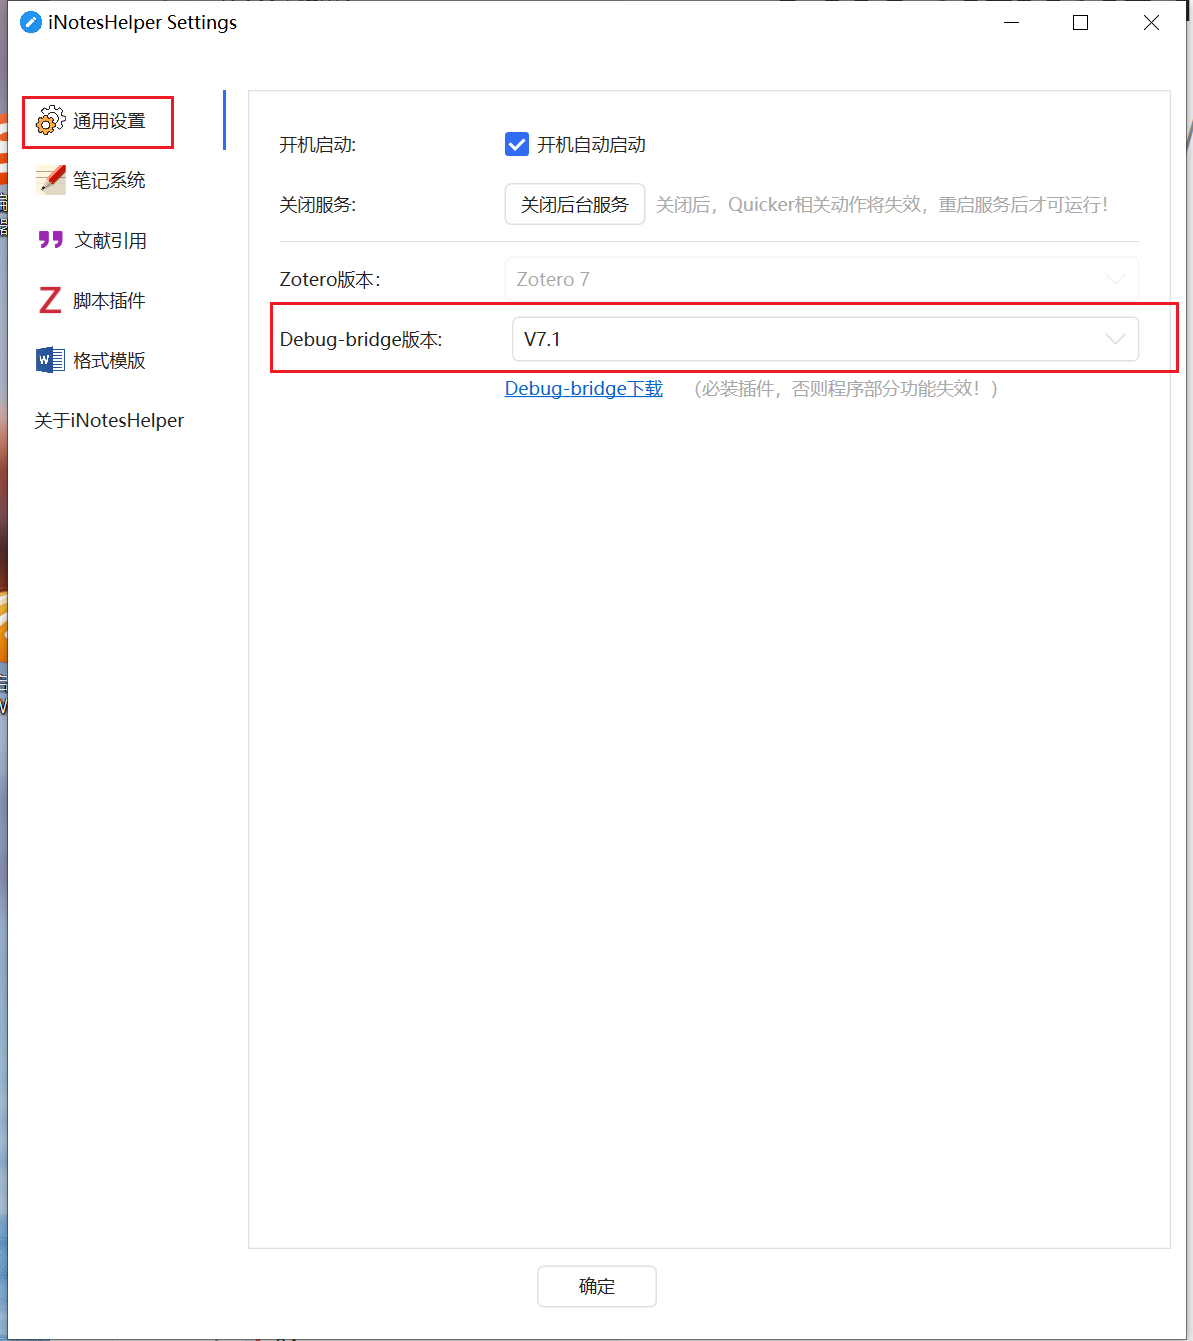The height and width of the screenshot is (1341, 1193).
Task: Close the iNotesHelper Settings window
Action: (1151, 22)
